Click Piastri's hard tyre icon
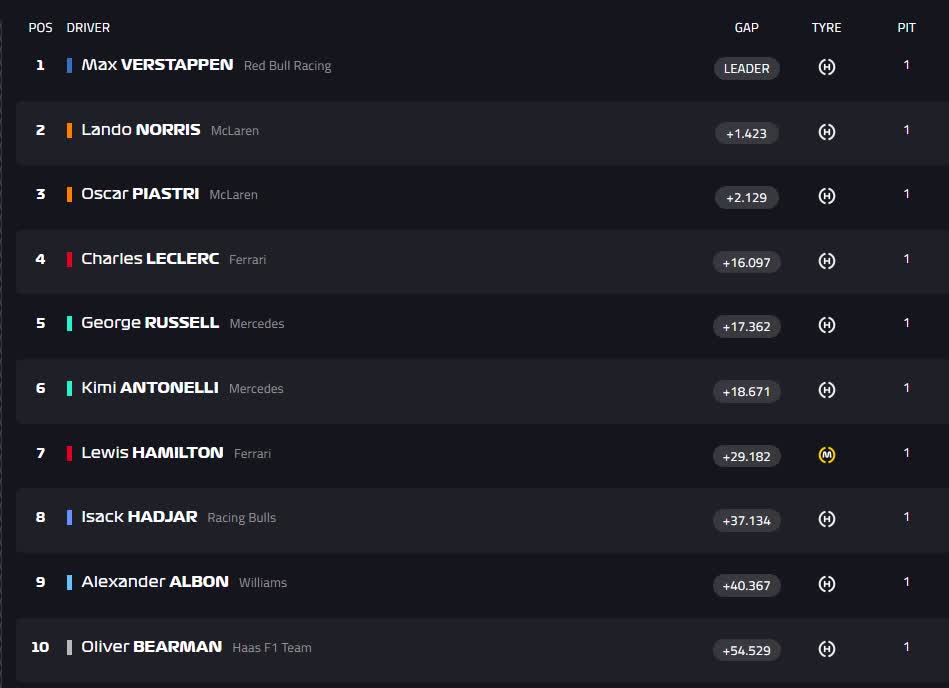Image resolution: width=949 pixels, height=688 pixels. (826, 196)
